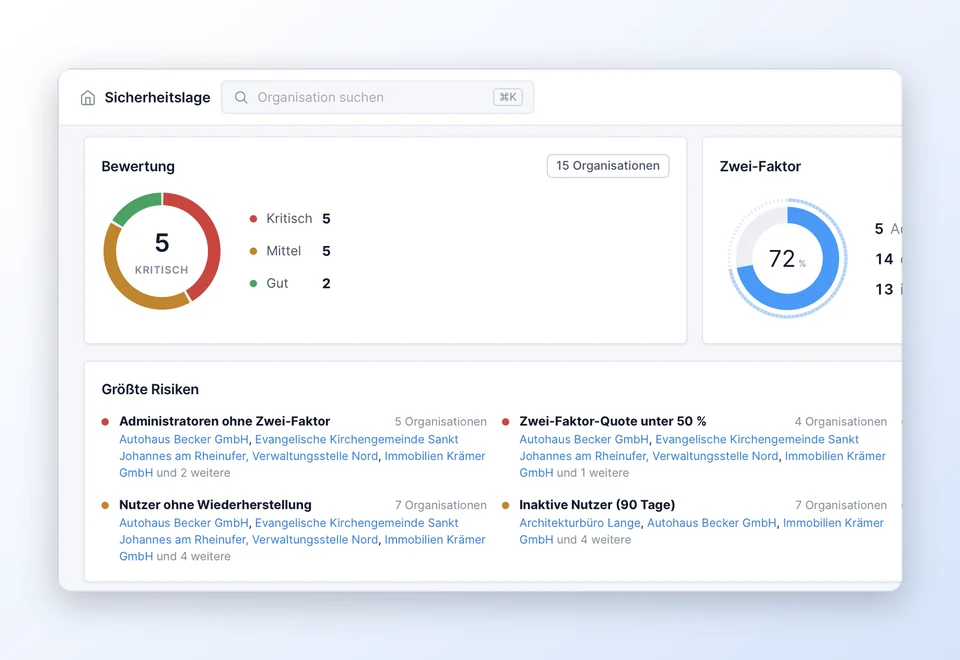Click the ⌘K shortcut badge
Screen dimensions: 960x660
[508, 97]
